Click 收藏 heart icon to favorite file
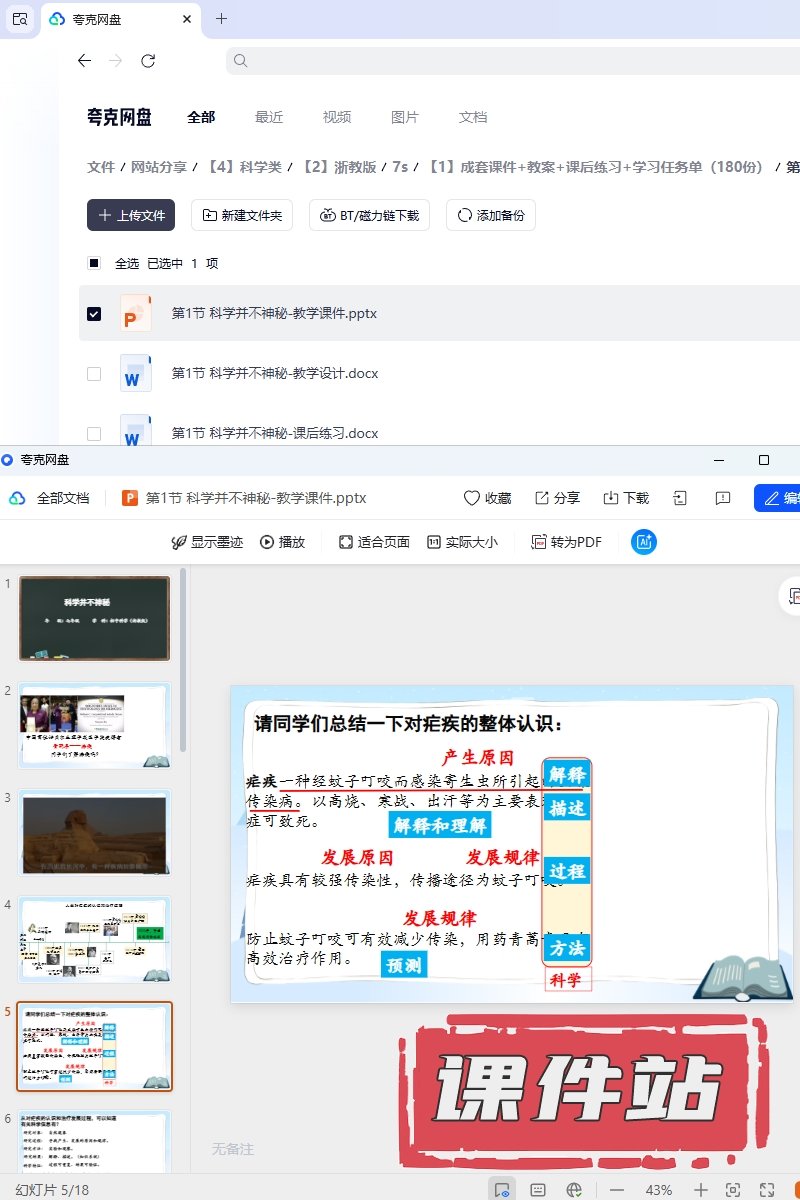The height and width of the screenshot is (1200, 800). pyautogui.click(x=487, y=498)
